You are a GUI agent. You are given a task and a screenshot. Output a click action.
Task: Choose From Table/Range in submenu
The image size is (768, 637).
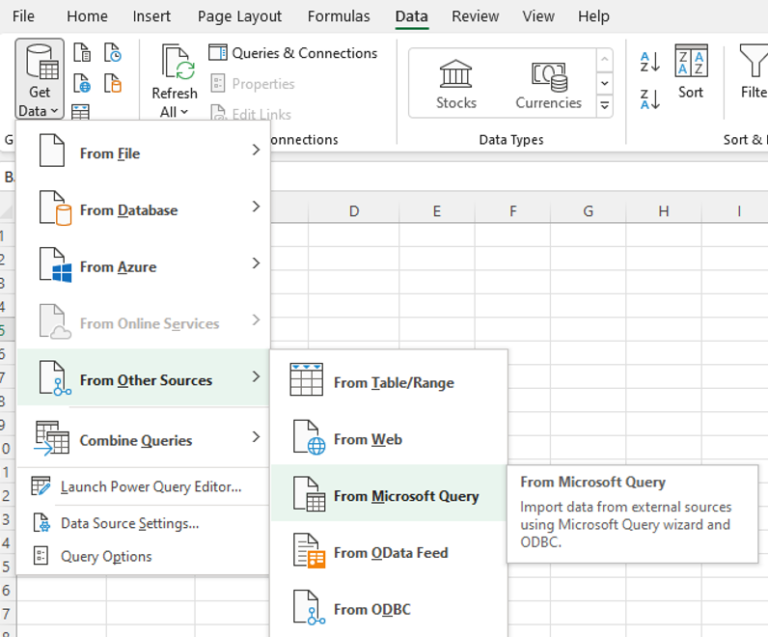pos(389,380)
